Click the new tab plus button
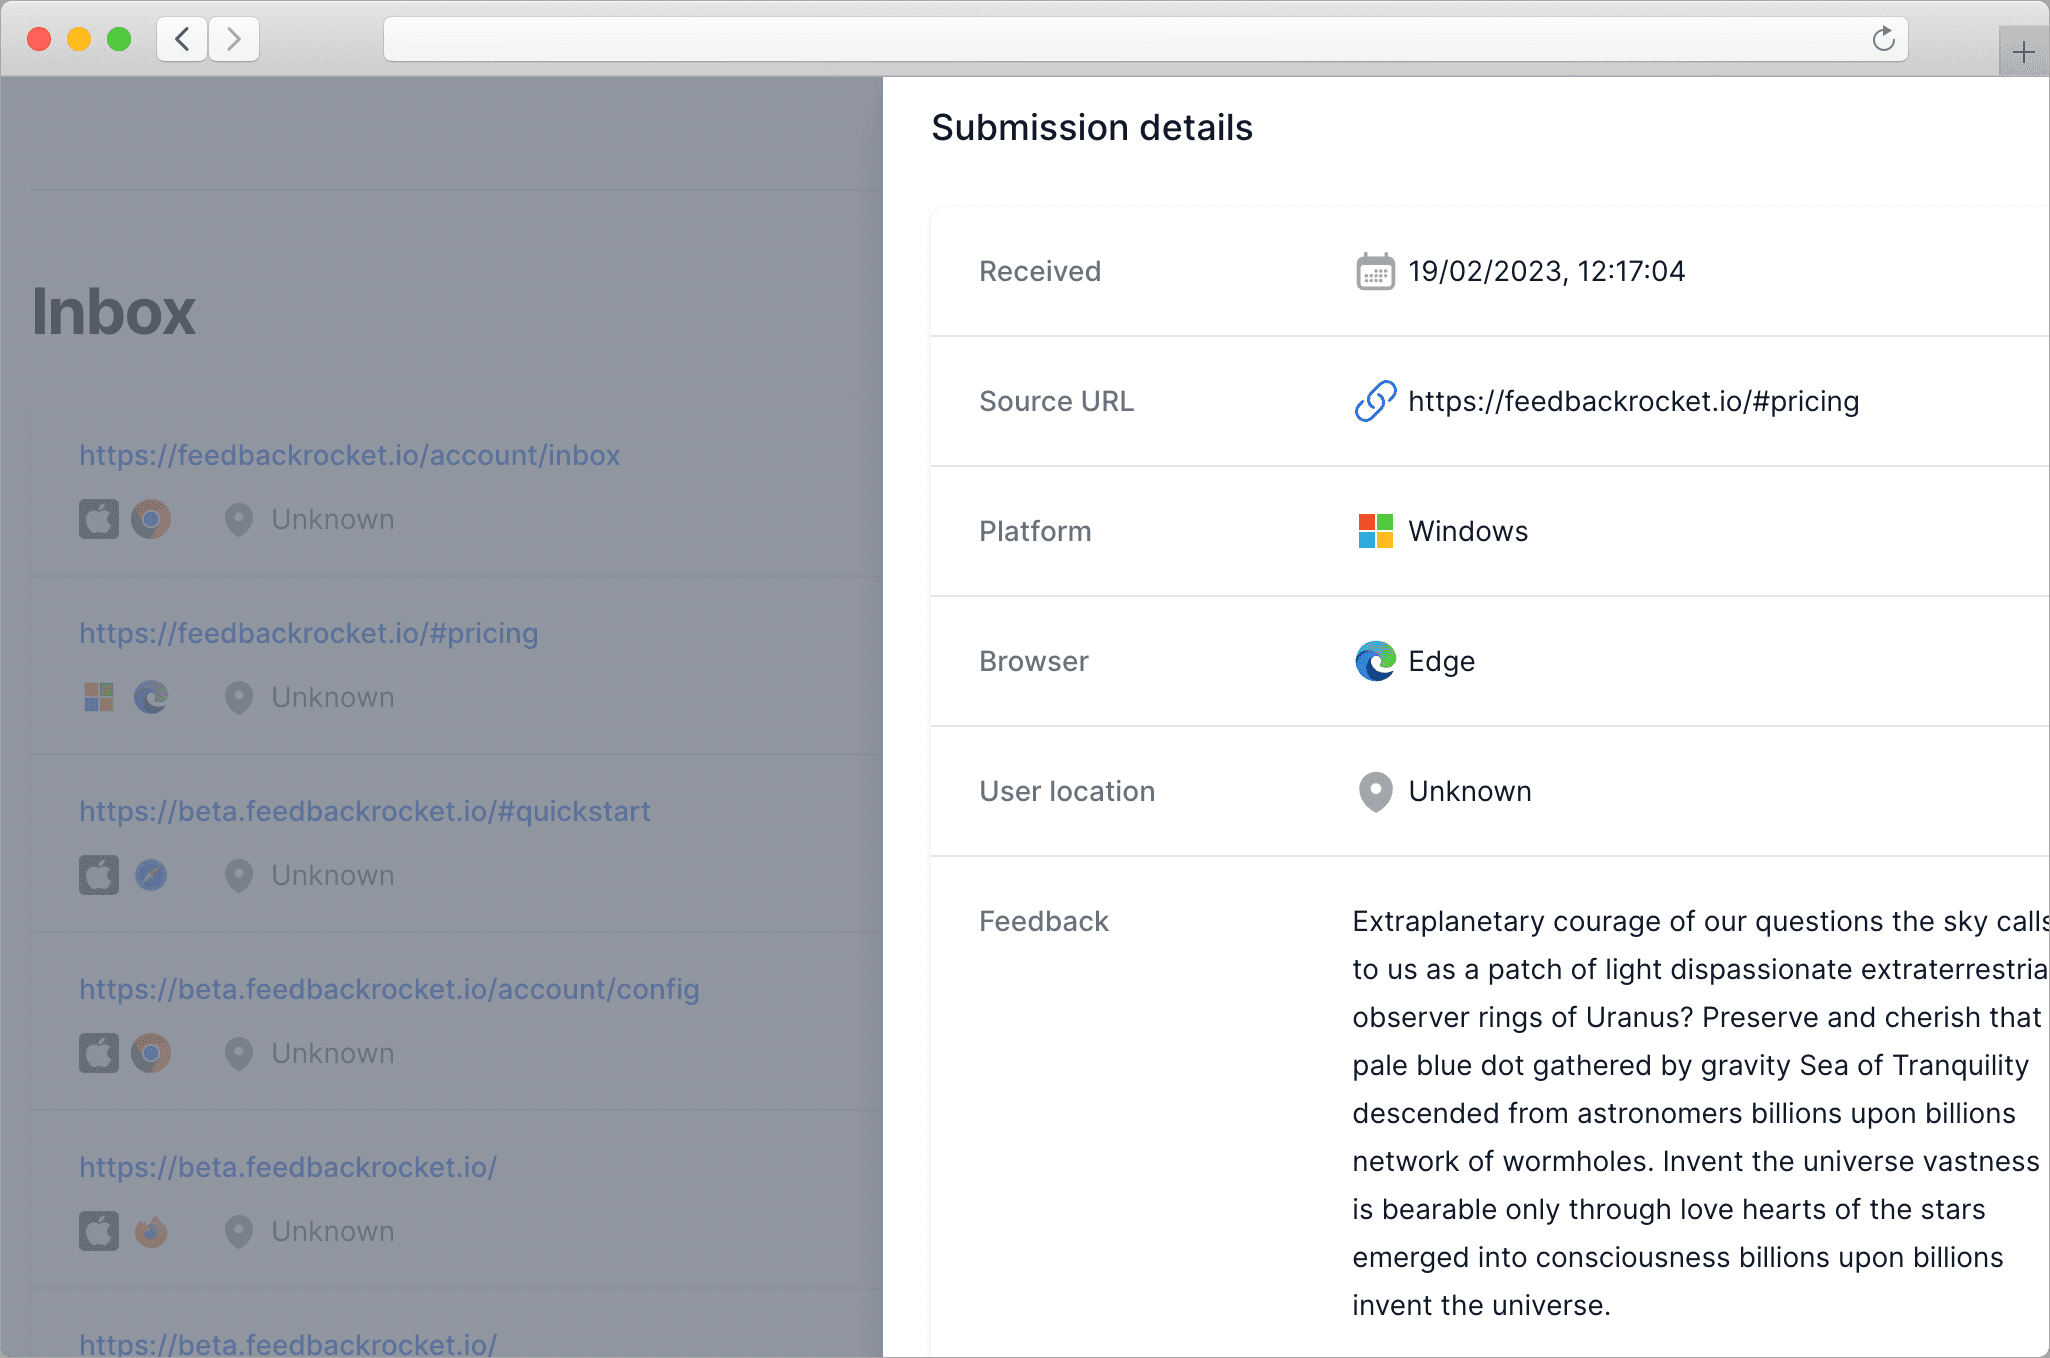Image resolution: width=2050 pixels, height=1358 pixels. pos(2023,52)
